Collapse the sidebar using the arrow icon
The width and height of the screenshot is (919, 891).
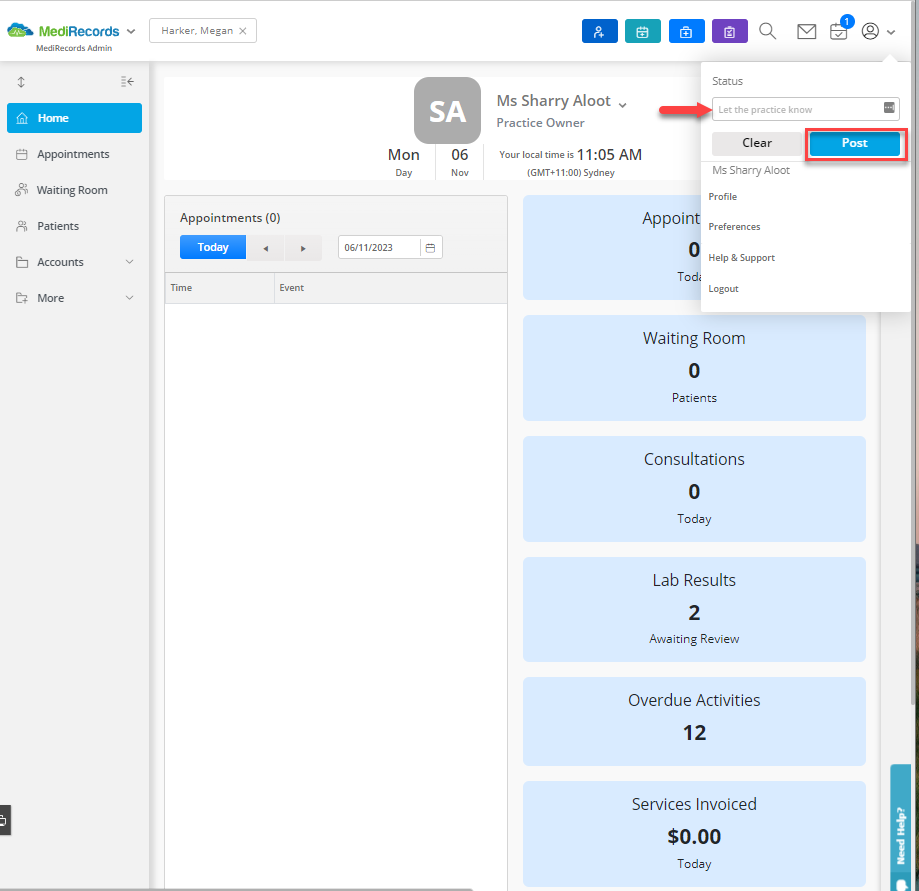127,81
